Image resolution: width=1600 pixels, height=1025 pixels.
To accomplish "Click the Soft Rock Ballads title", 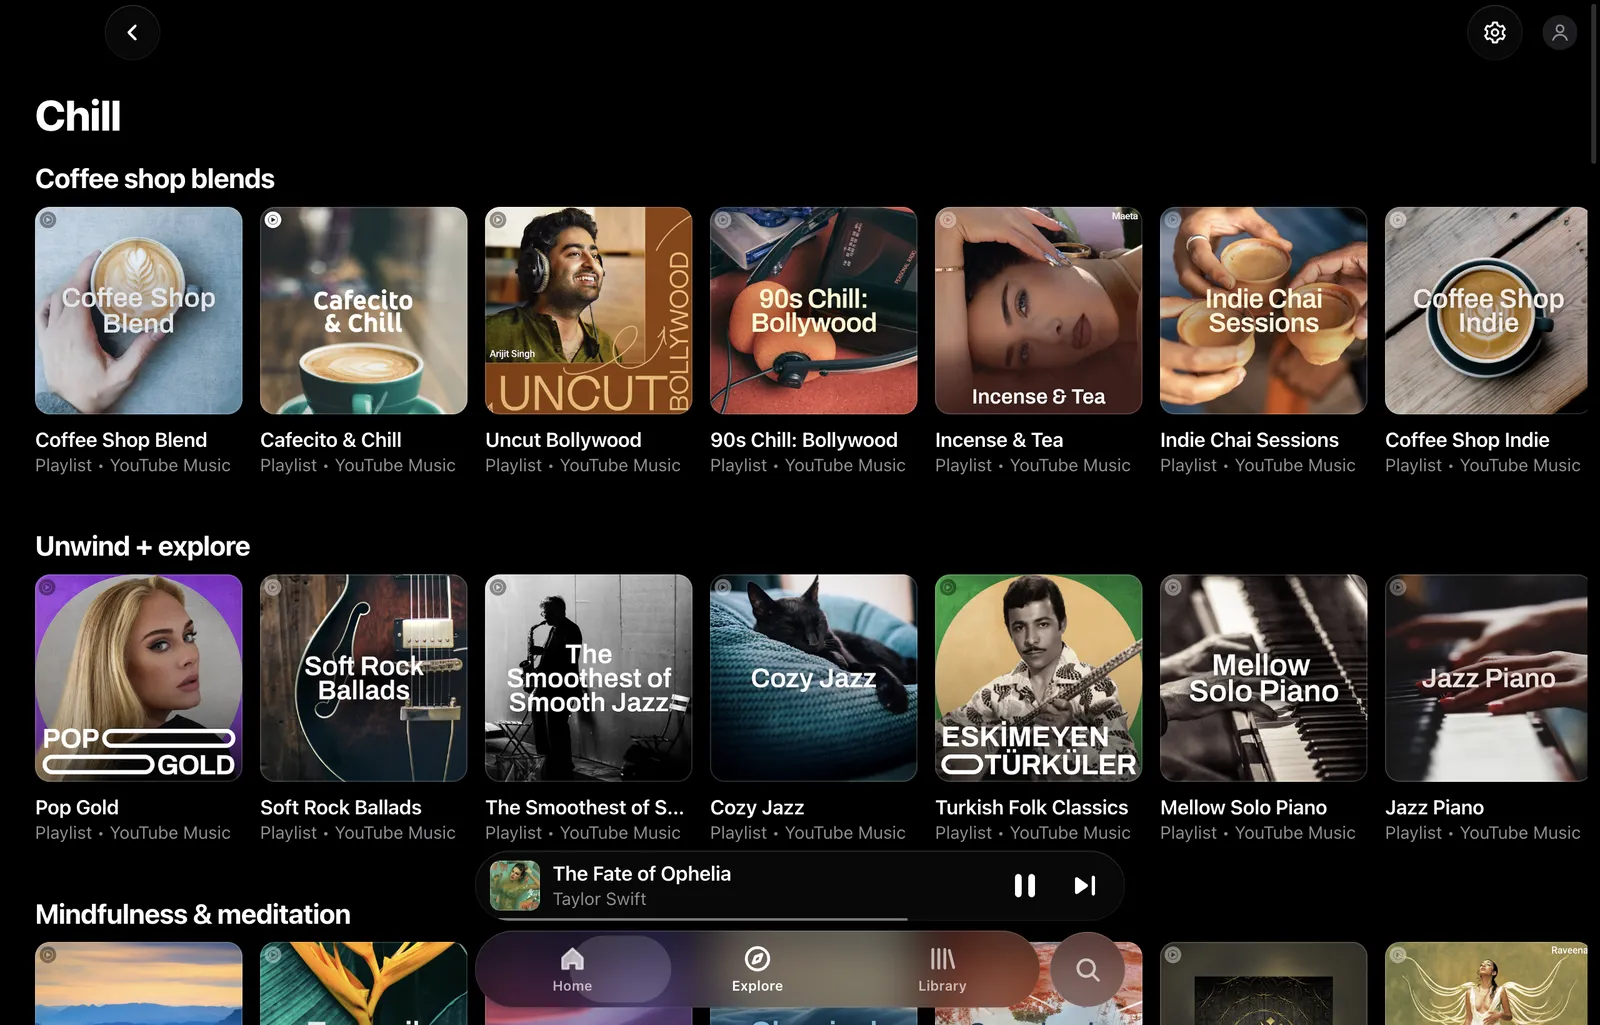I will click(x=341, y=807).
